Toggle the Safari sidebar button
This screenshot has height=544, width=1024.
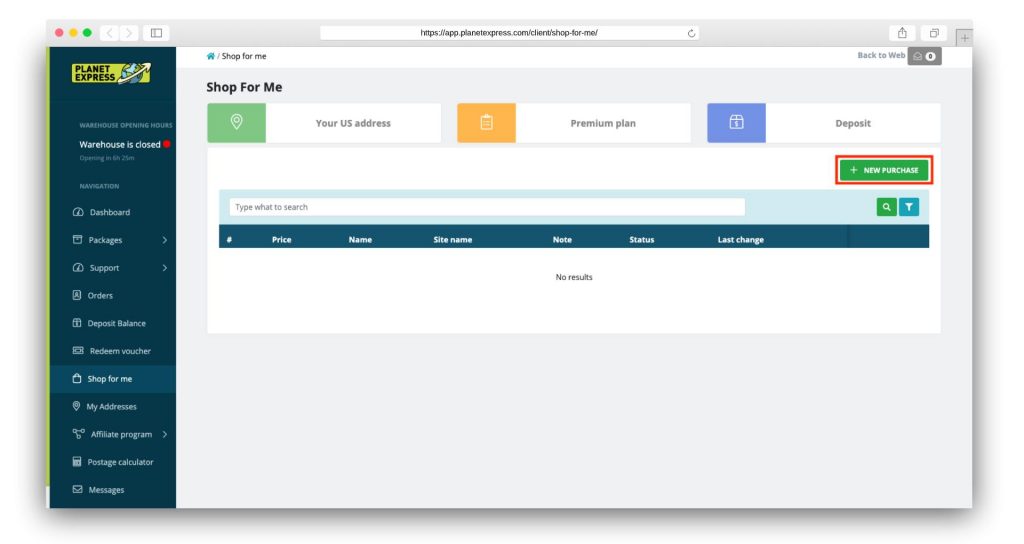(x=156, y=33)
